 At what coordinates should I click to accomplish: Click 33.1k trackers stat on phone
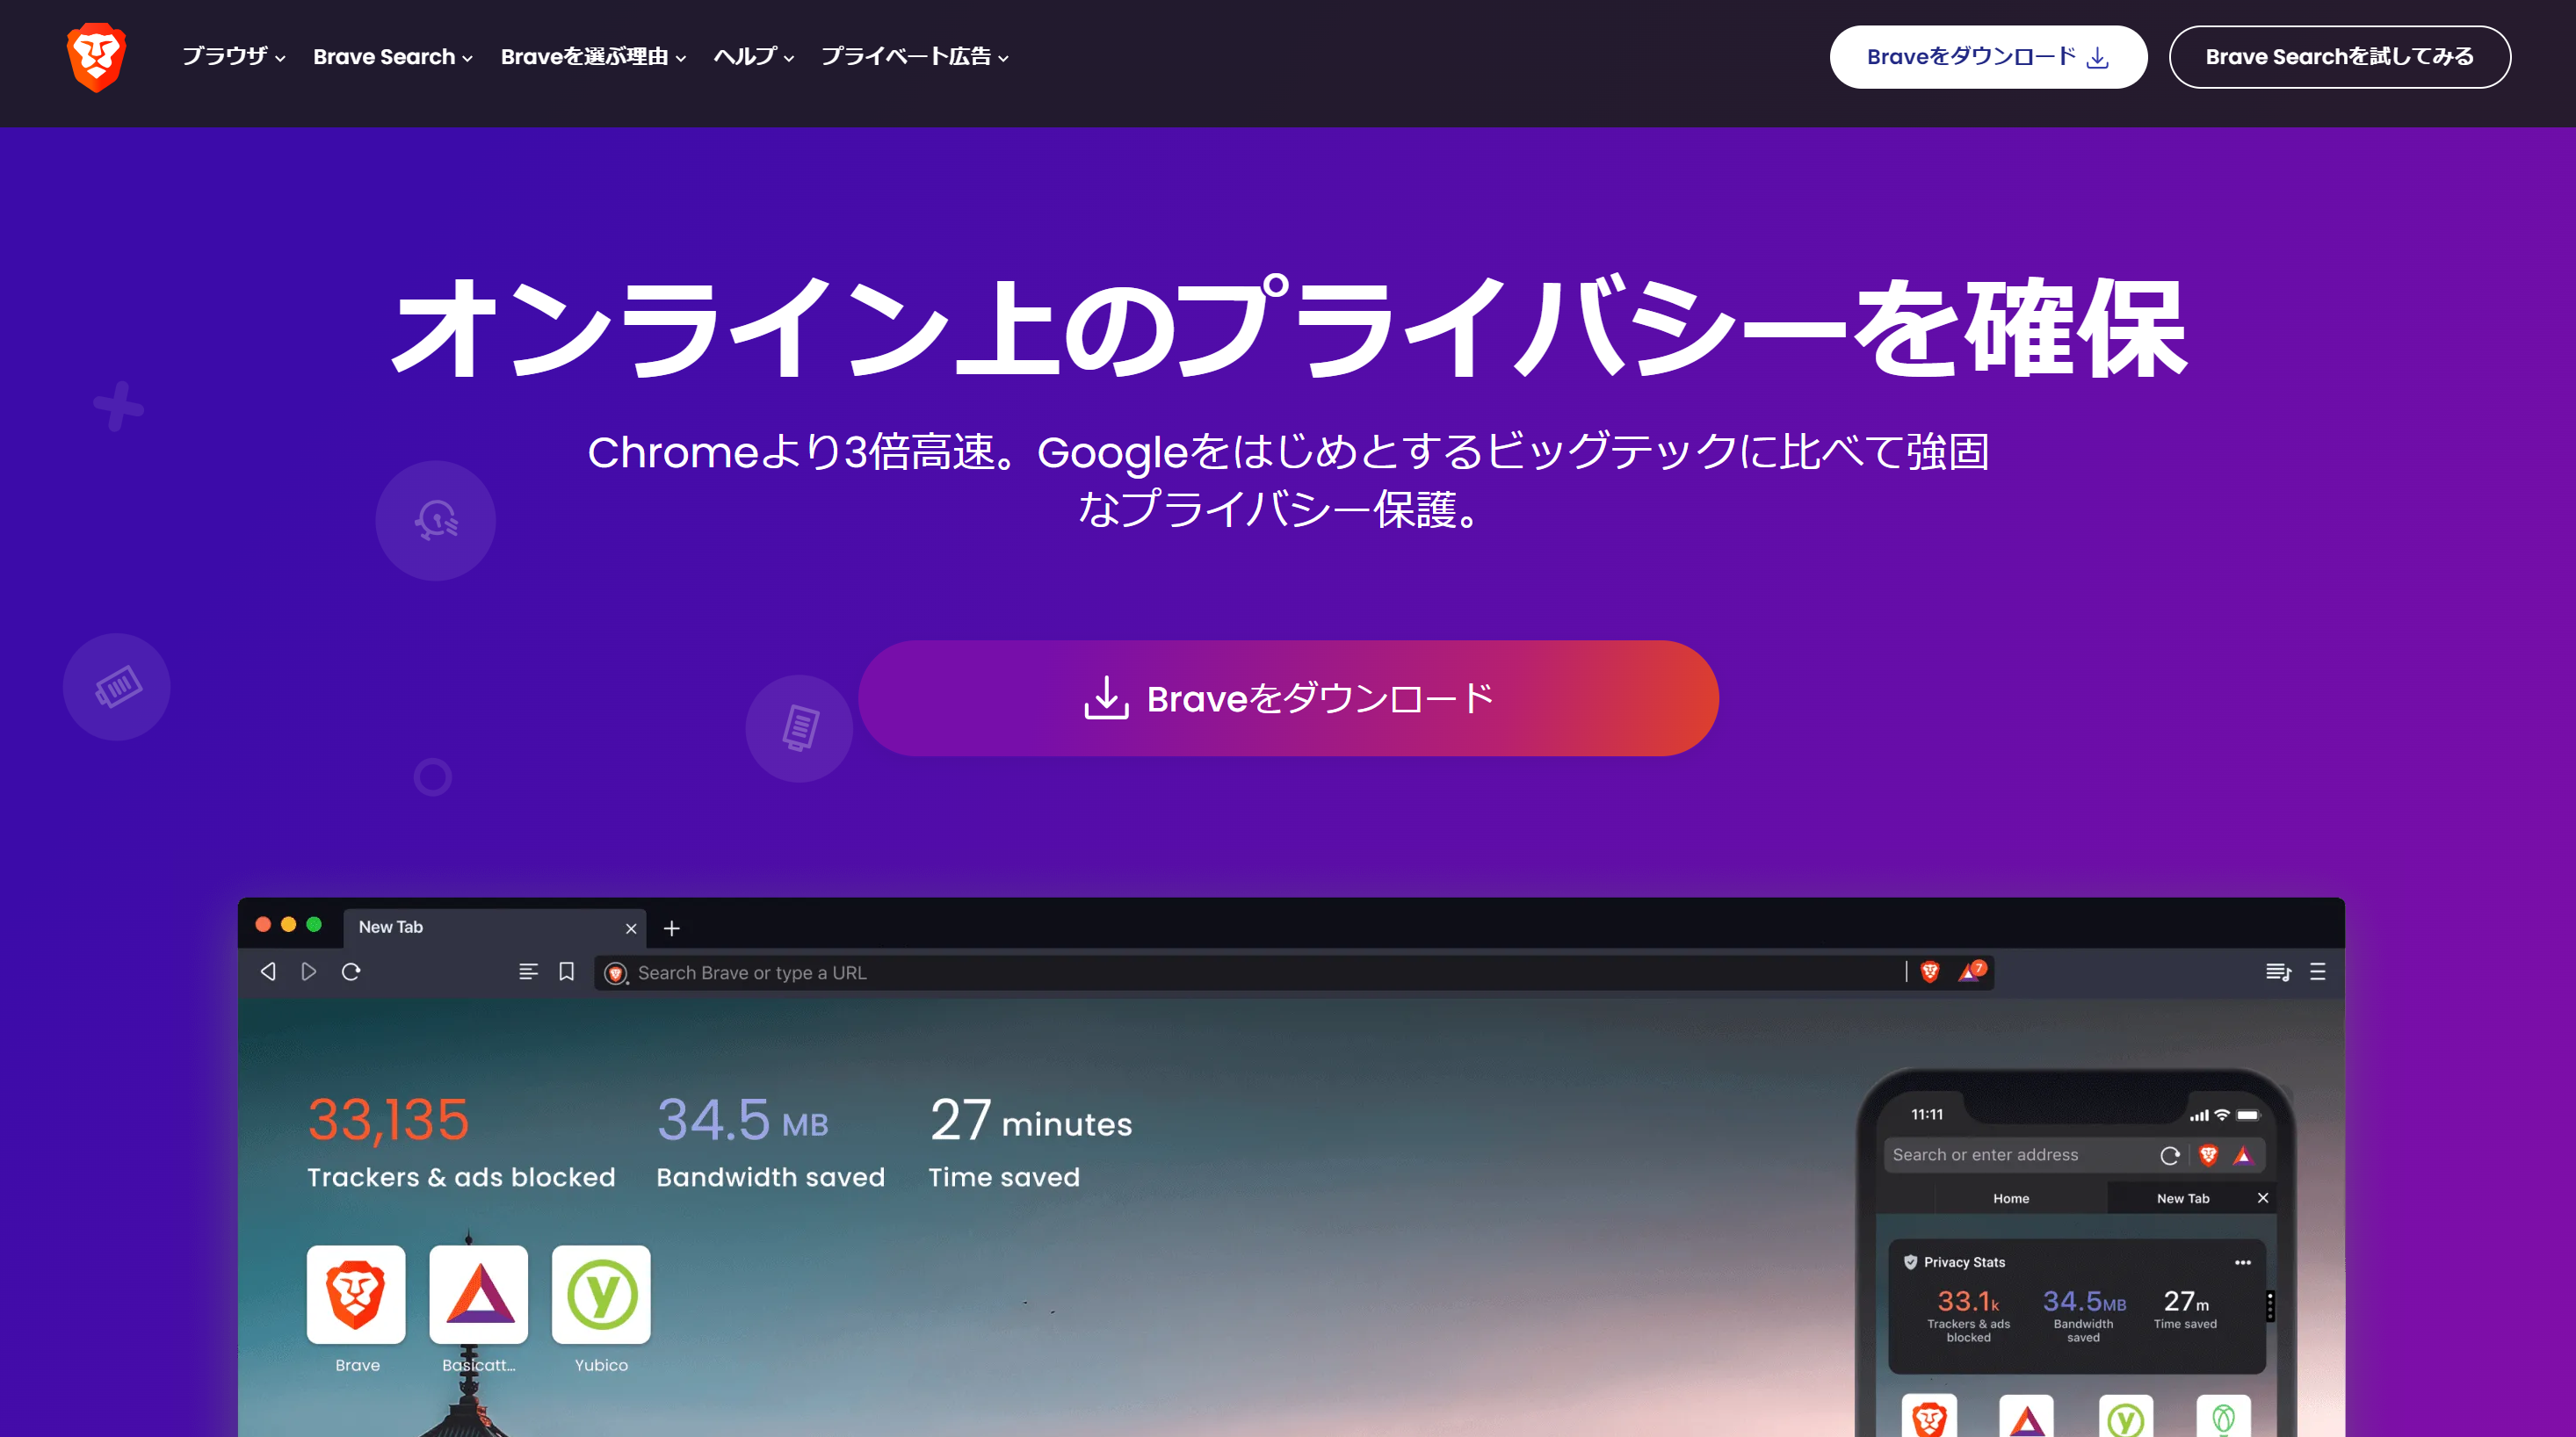1968,1315
